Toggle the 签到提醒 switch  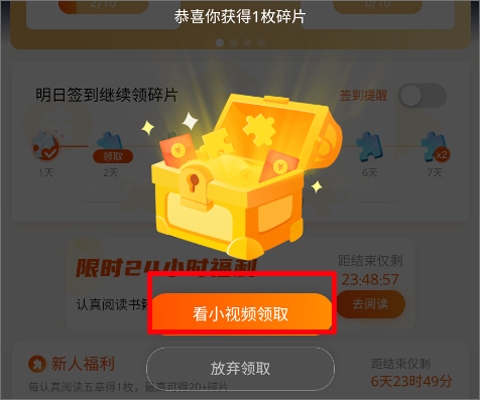point(422,95)
